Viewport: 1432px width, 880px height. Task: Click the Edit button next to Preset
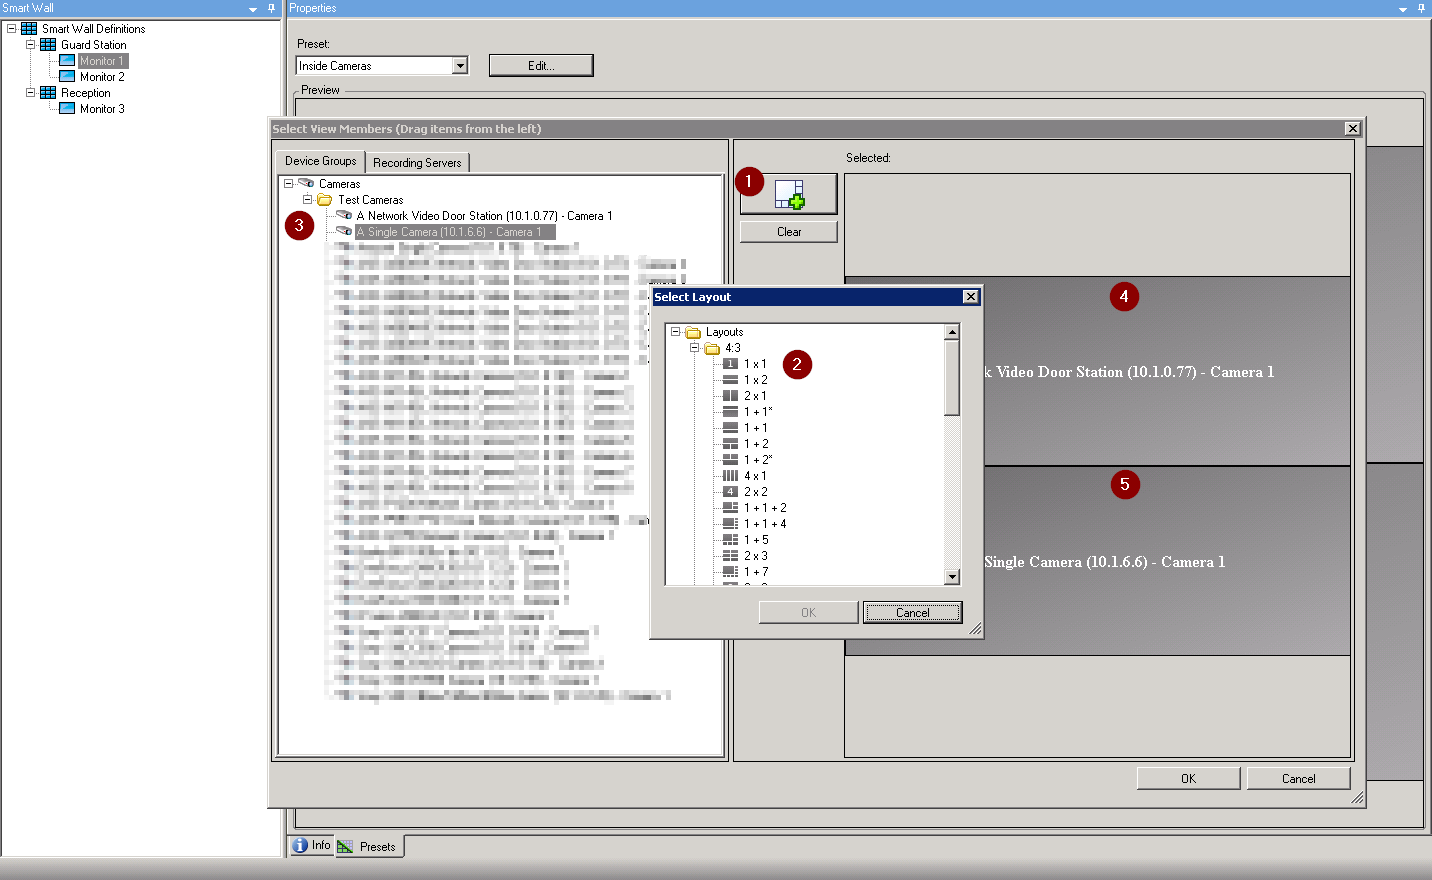pyautogui.click(x=540, y=65)
